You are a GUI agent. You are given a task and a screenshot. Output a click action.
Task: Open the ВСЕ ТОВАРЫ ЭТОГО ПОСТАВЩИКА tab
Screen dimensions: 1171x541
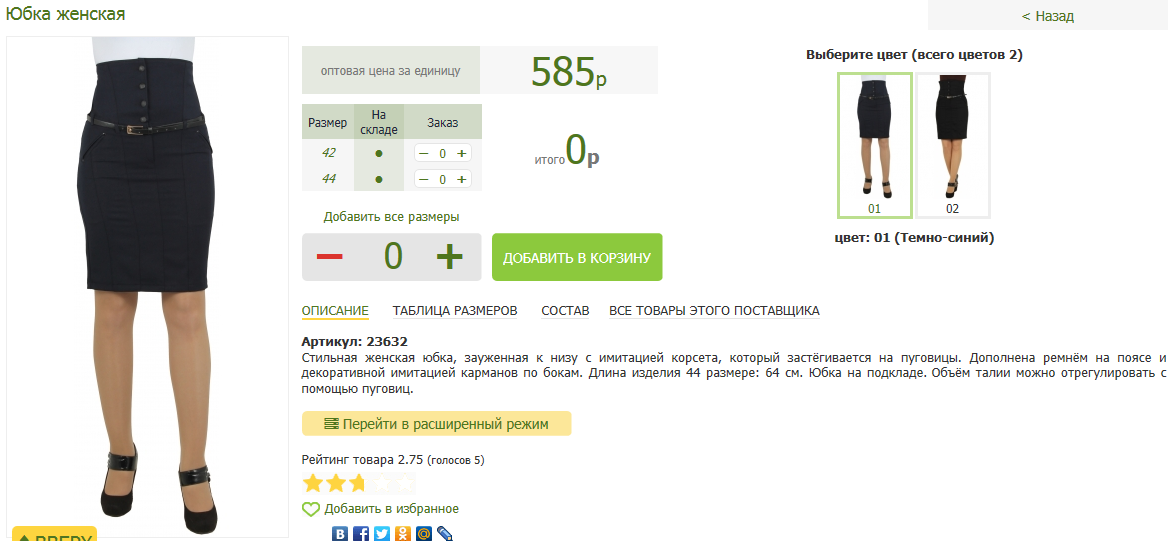[714, 311]
